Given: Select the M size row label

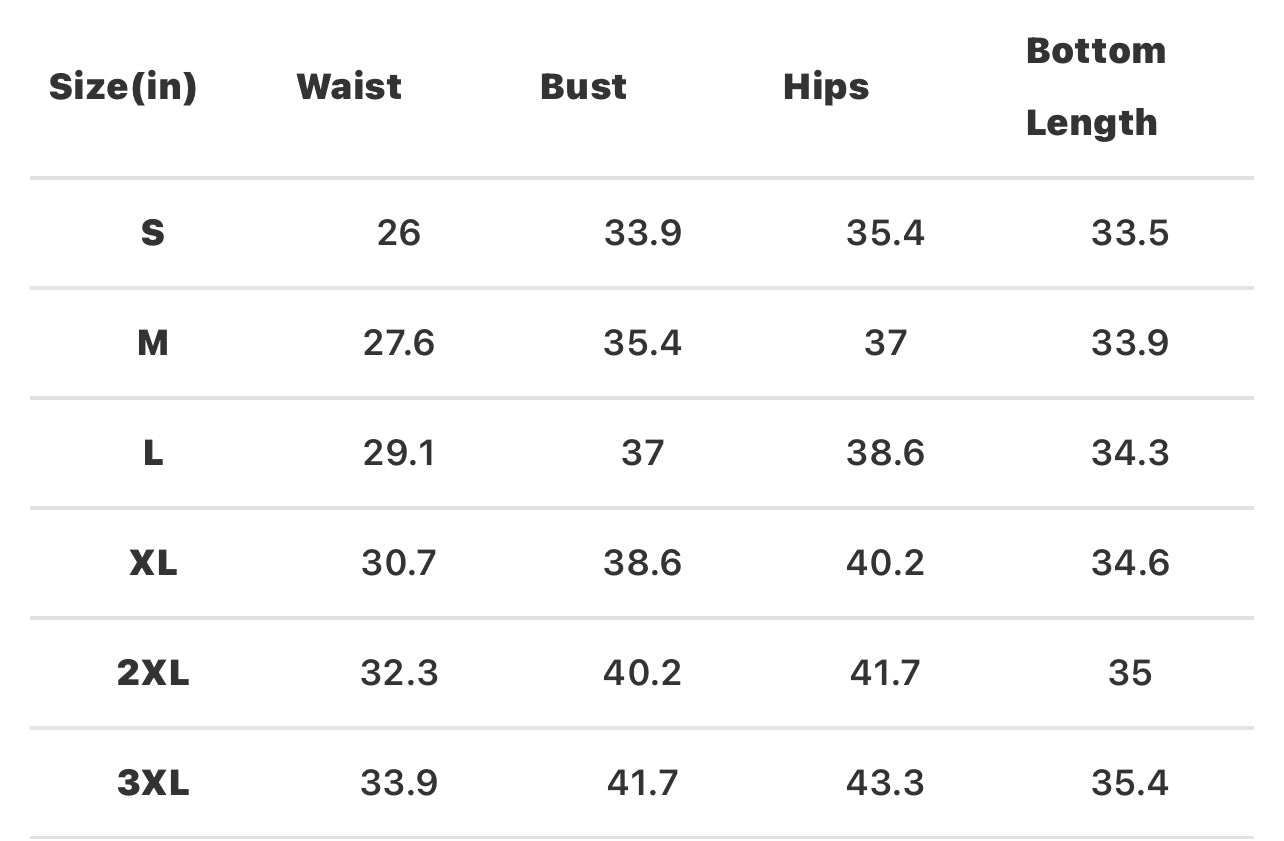Looking at the screenshot, I should pos(152,343).
